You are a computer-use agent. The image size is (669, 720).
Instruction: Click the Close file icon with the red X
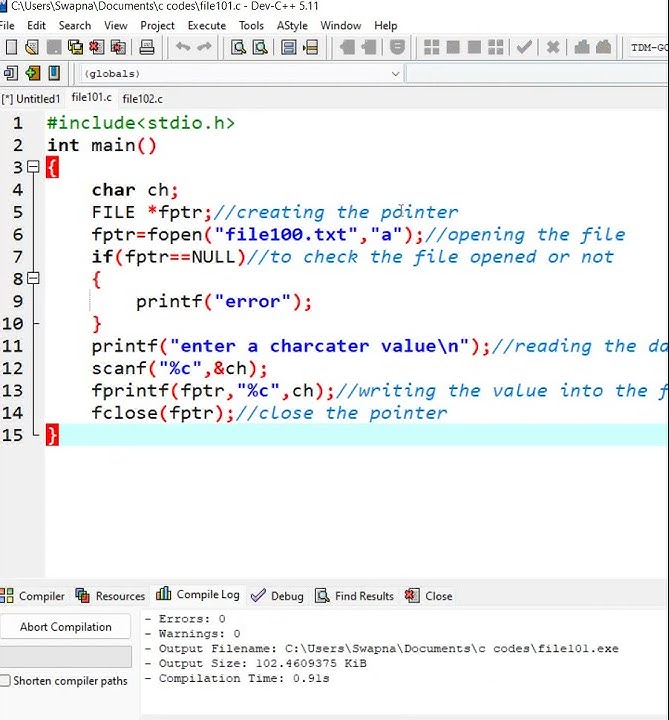(x=96, y=47)
